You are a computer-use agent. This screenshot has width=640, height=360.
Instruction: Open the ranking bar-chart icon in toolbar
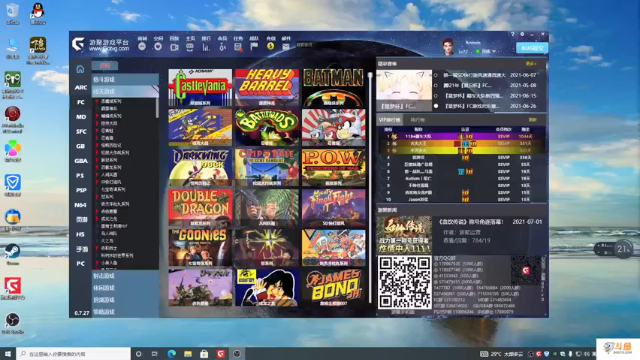pyautogui.click(x=206, y=47)
